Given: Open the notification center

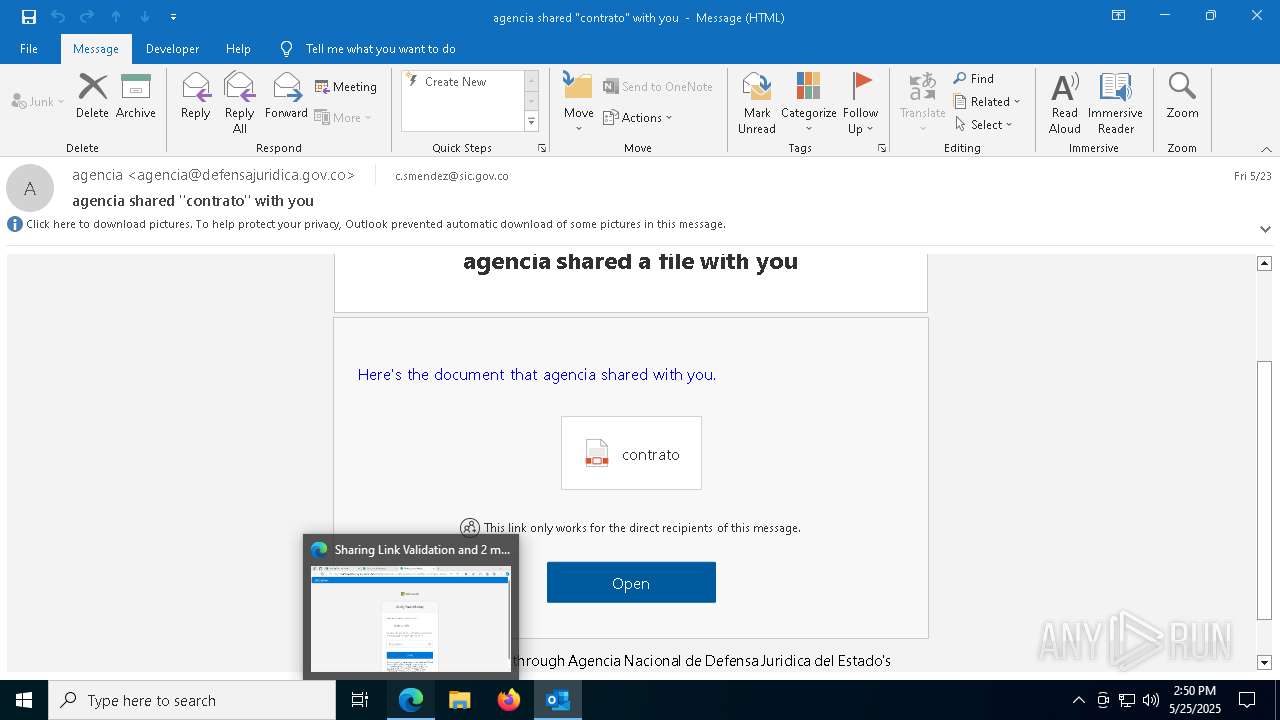Looking at the screenshot, I should tap(1247, 700).
